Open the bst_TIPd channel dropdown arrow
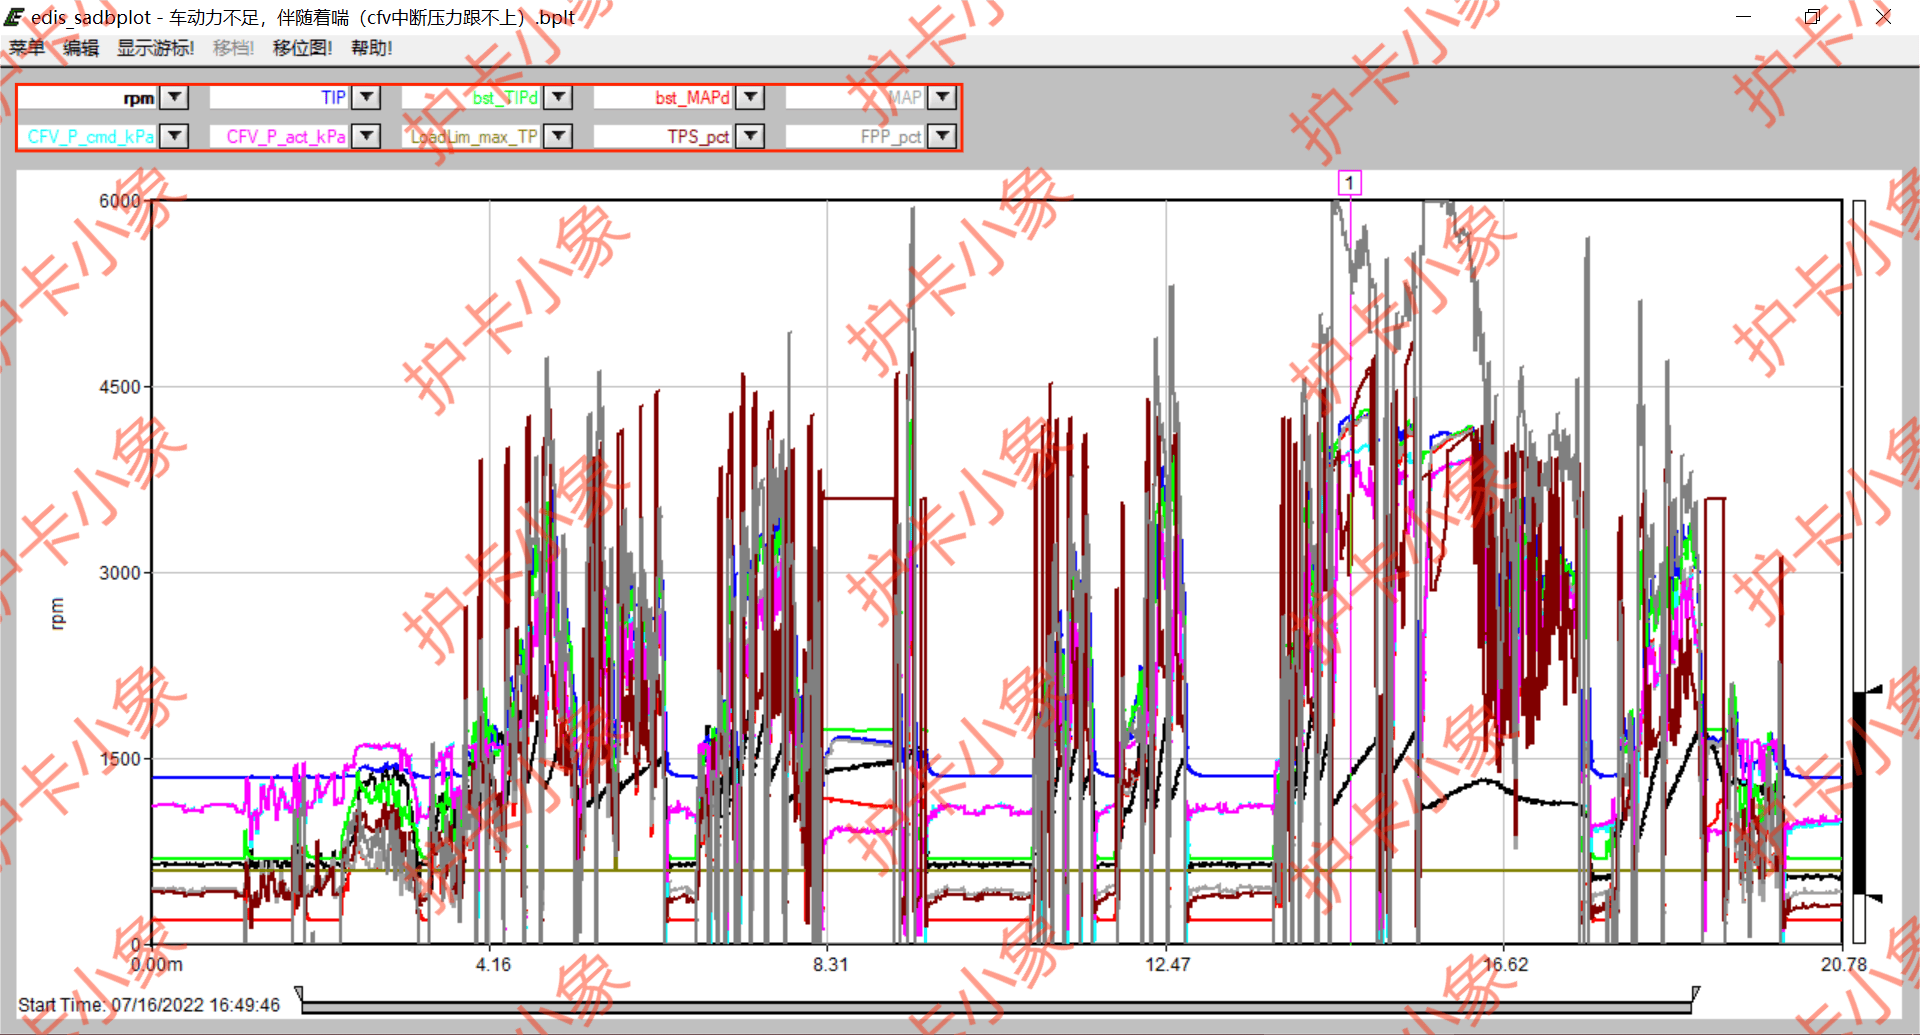The image size is (1920, 1035). 559,97
